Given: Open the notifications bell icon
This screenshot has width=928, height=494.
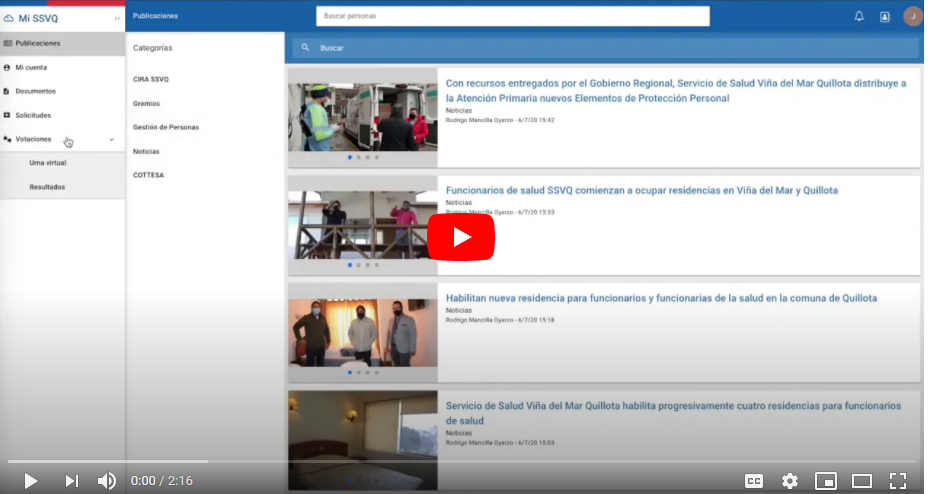Looking at the screenshot, I should coord(859,17).
